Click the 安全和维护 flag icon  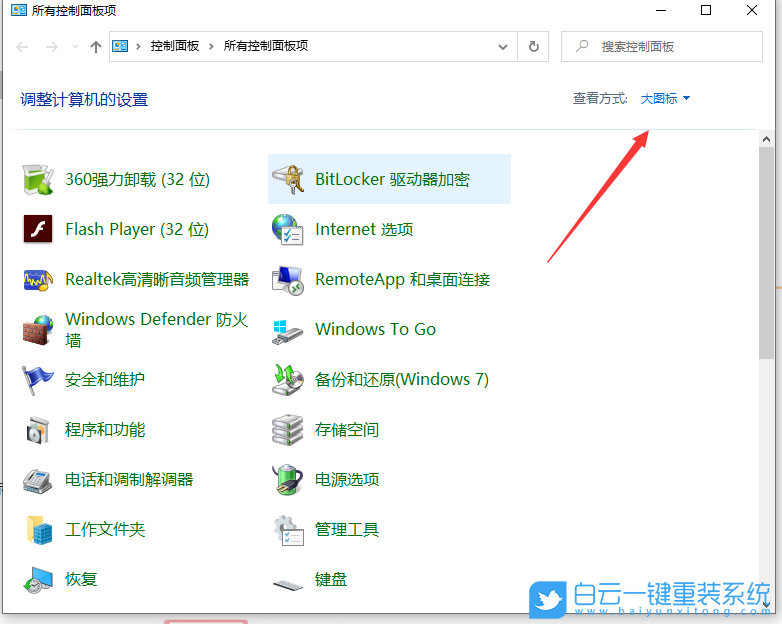(38, 380)
